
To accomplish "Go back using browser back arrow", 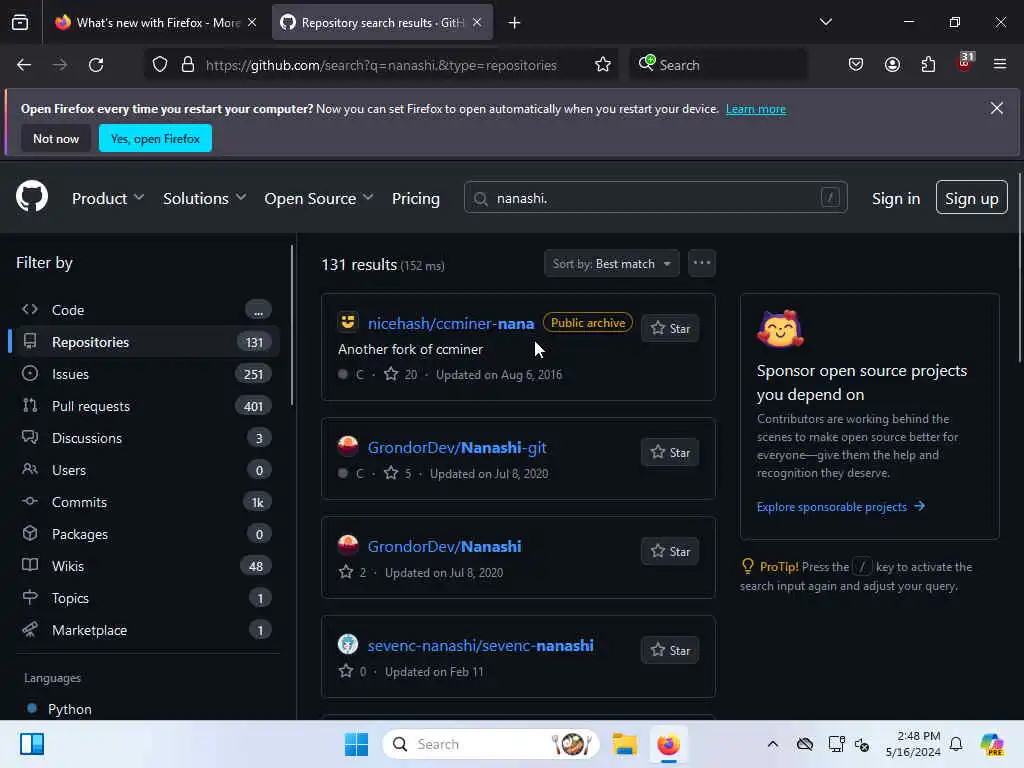I will pyautogui.click(x=24, y=65).
